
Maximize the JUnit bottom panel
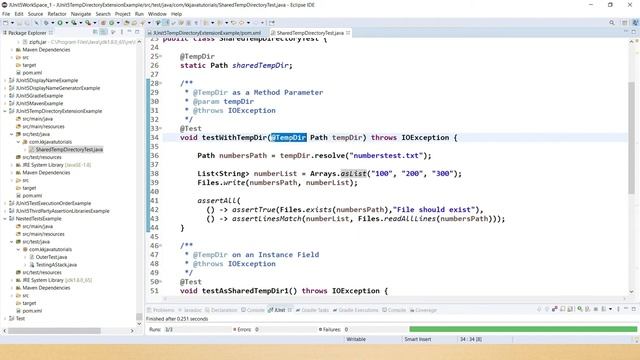(x=634, y=309)
